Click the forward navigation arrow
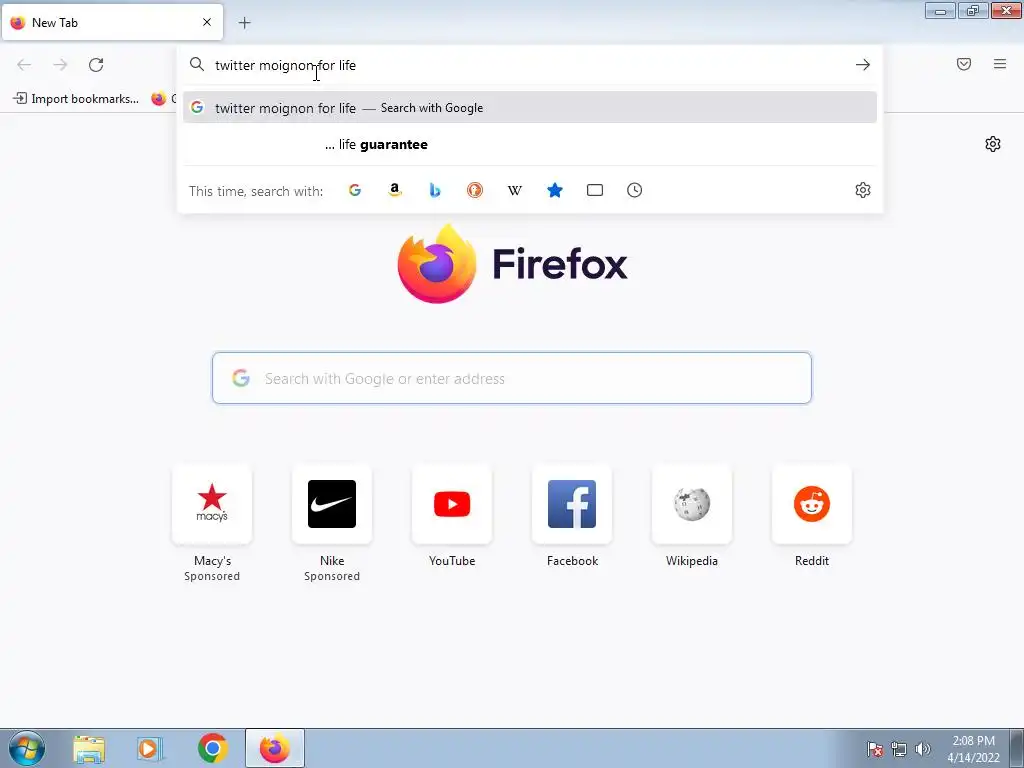 [x=60, y=65]
